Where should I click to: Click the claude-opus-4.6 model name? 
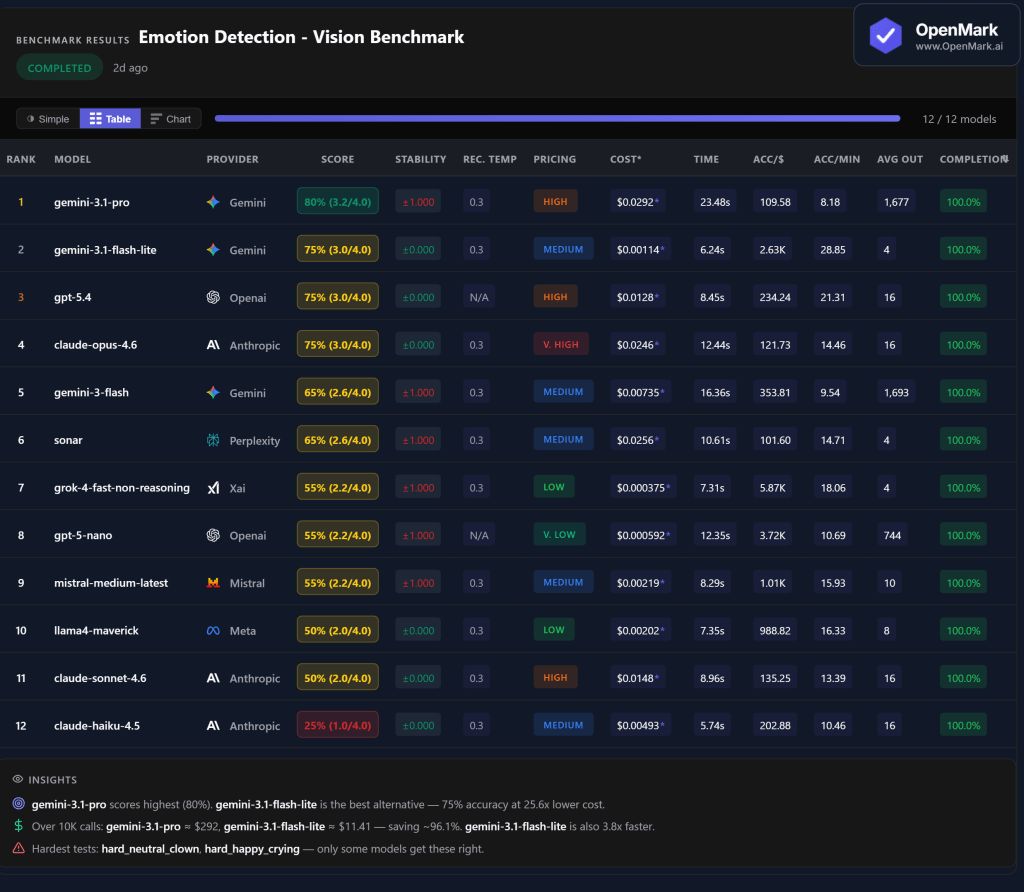click(x=95, y=345)
